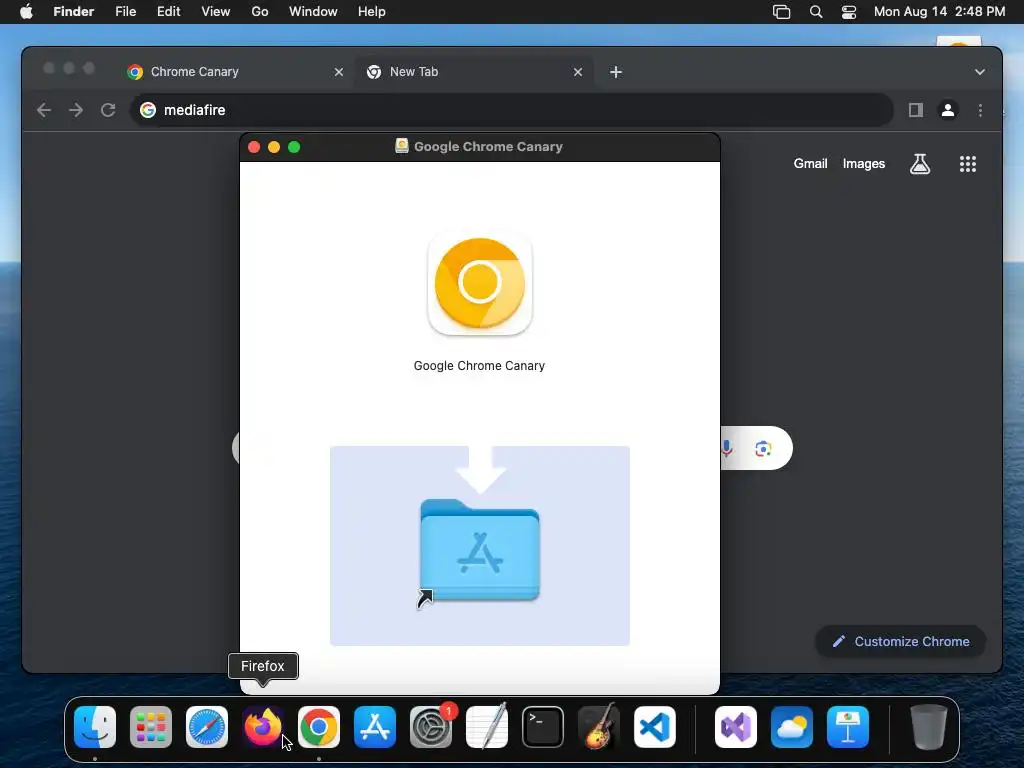Start voice search with microphone
This screenshot has width=1024, height=768.
[x=727, y=448]
